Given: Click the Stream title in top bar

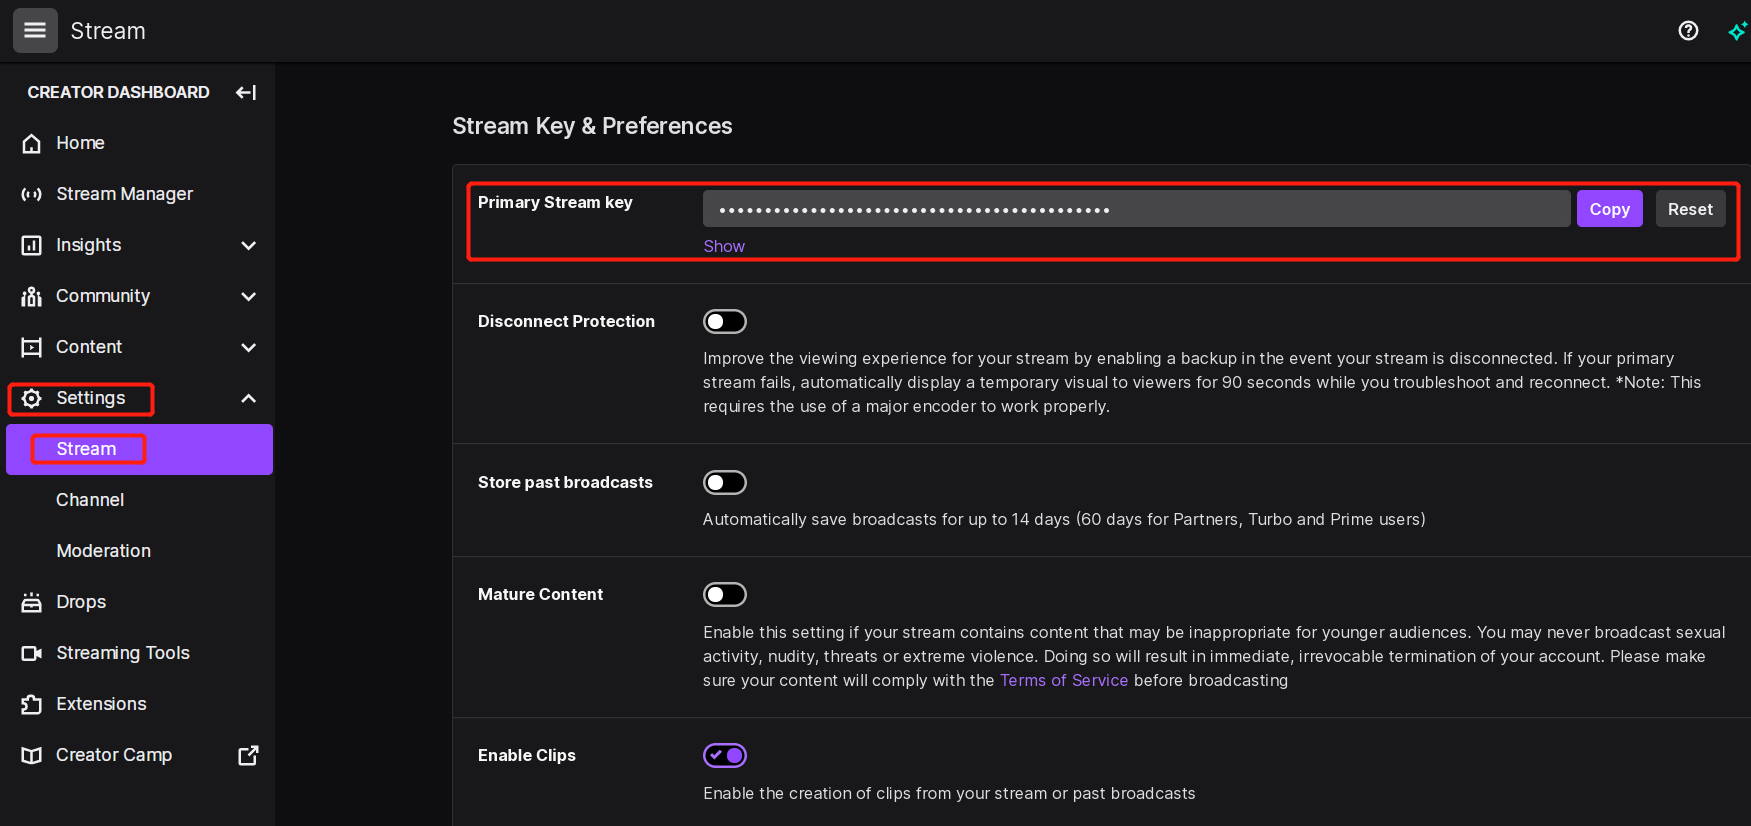Looking at the screenshot, I should (108, 31).
